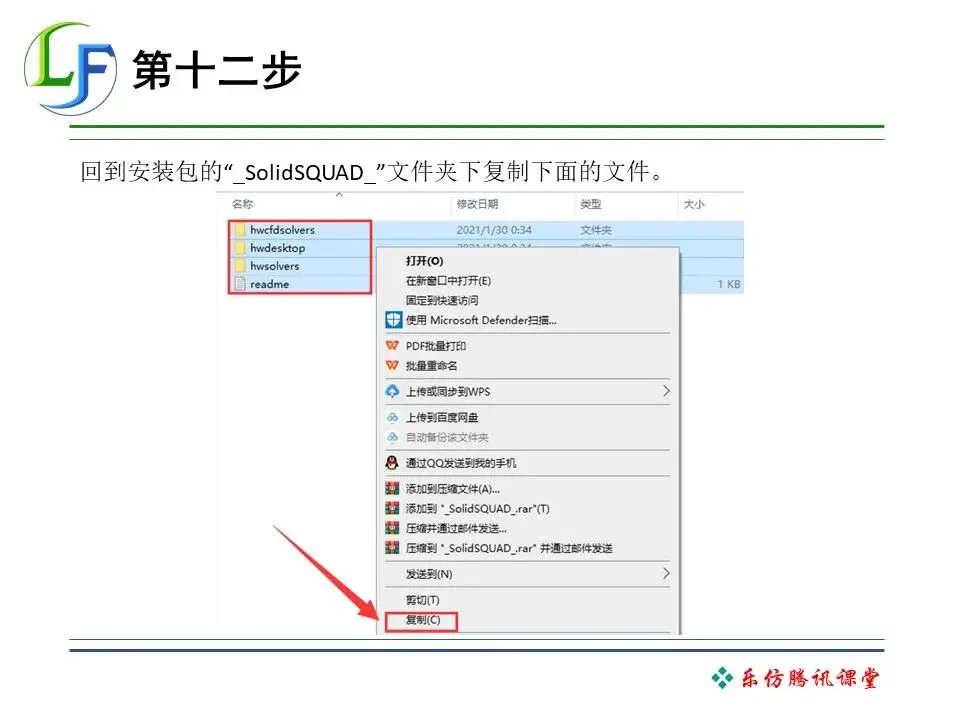The height and width of the screenshot is (720, 960).
Task: Click the WinRAR icon beside 添加到压缩文件(A)
Action: tap(392, 489)
